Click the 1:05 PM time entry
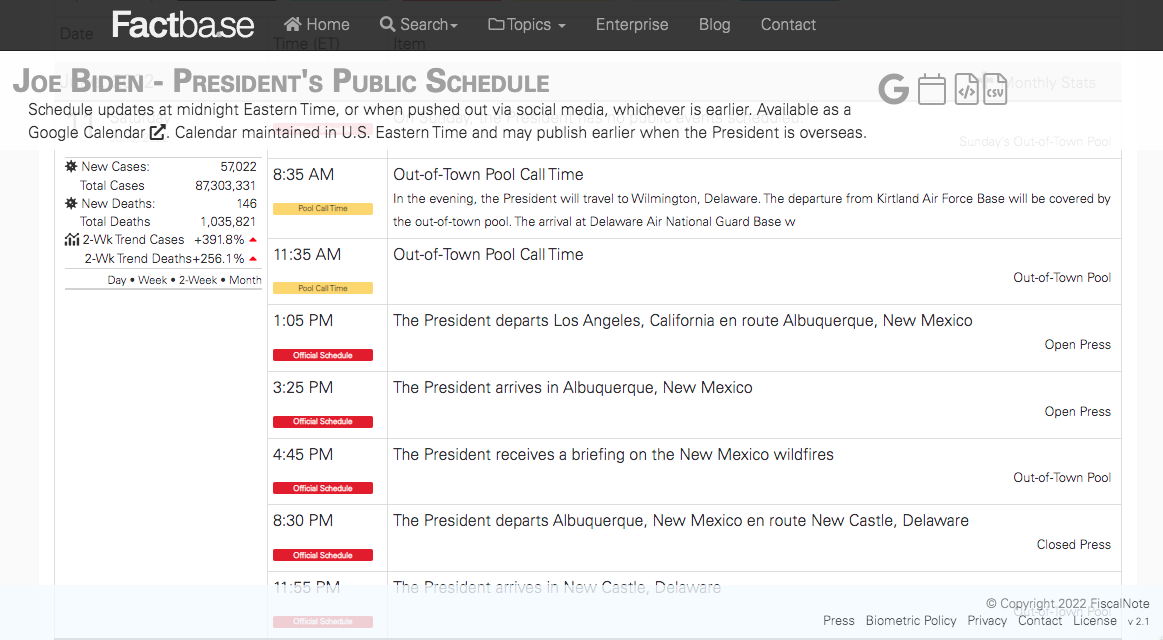This screenshot has height=640, width=1163. pos(303,320)
